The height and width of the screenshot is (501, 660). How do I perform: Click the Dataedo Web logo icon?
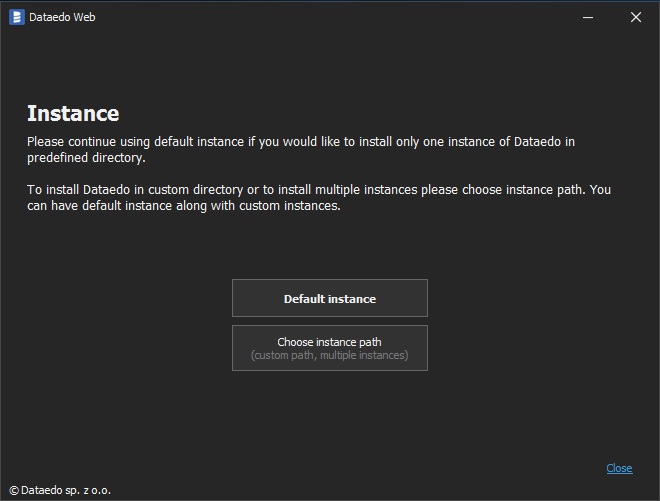pyautogui.click(x=17, y=17)
